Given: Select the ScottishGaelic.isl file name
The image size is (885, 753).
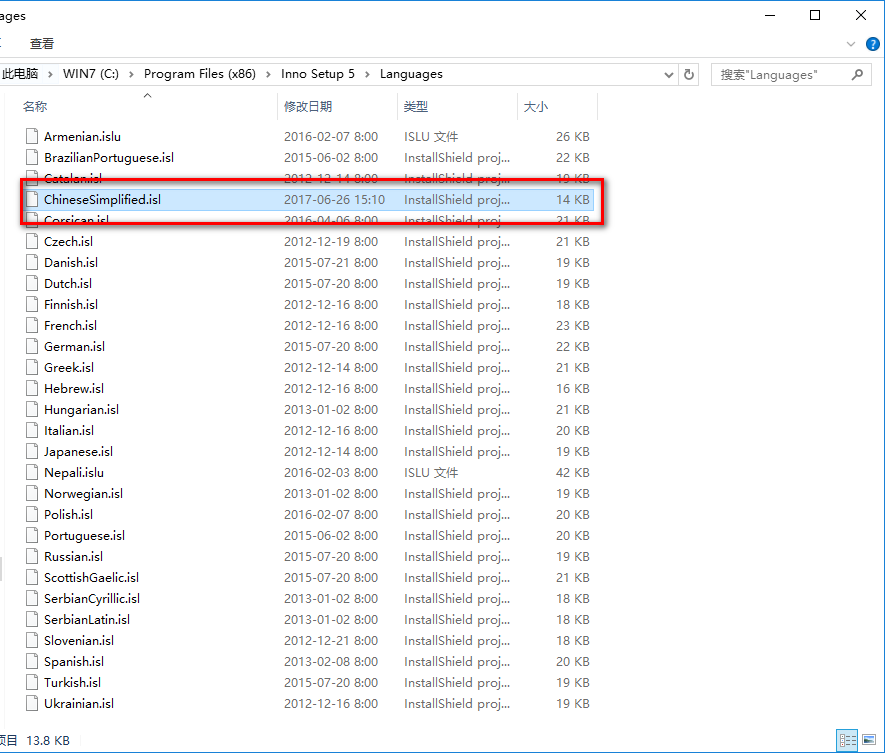Looking at the screenshot, I should pos(91,577).
